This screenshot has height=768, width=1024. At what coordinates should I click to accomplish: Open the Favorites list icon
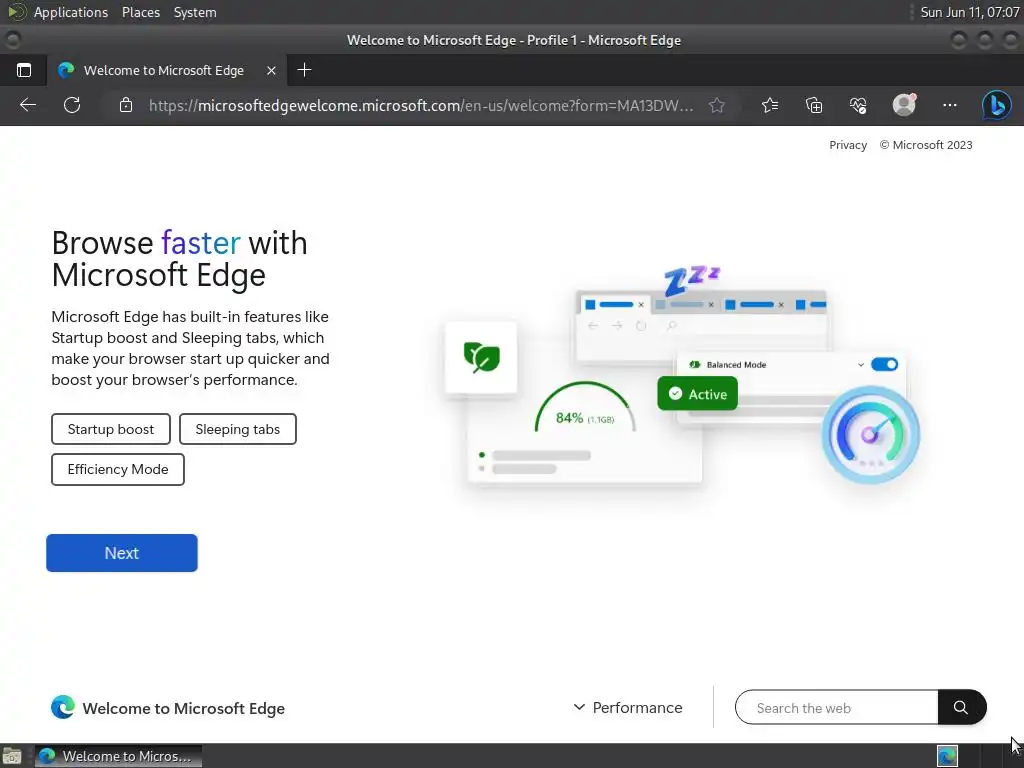click(x=770, y=105)
